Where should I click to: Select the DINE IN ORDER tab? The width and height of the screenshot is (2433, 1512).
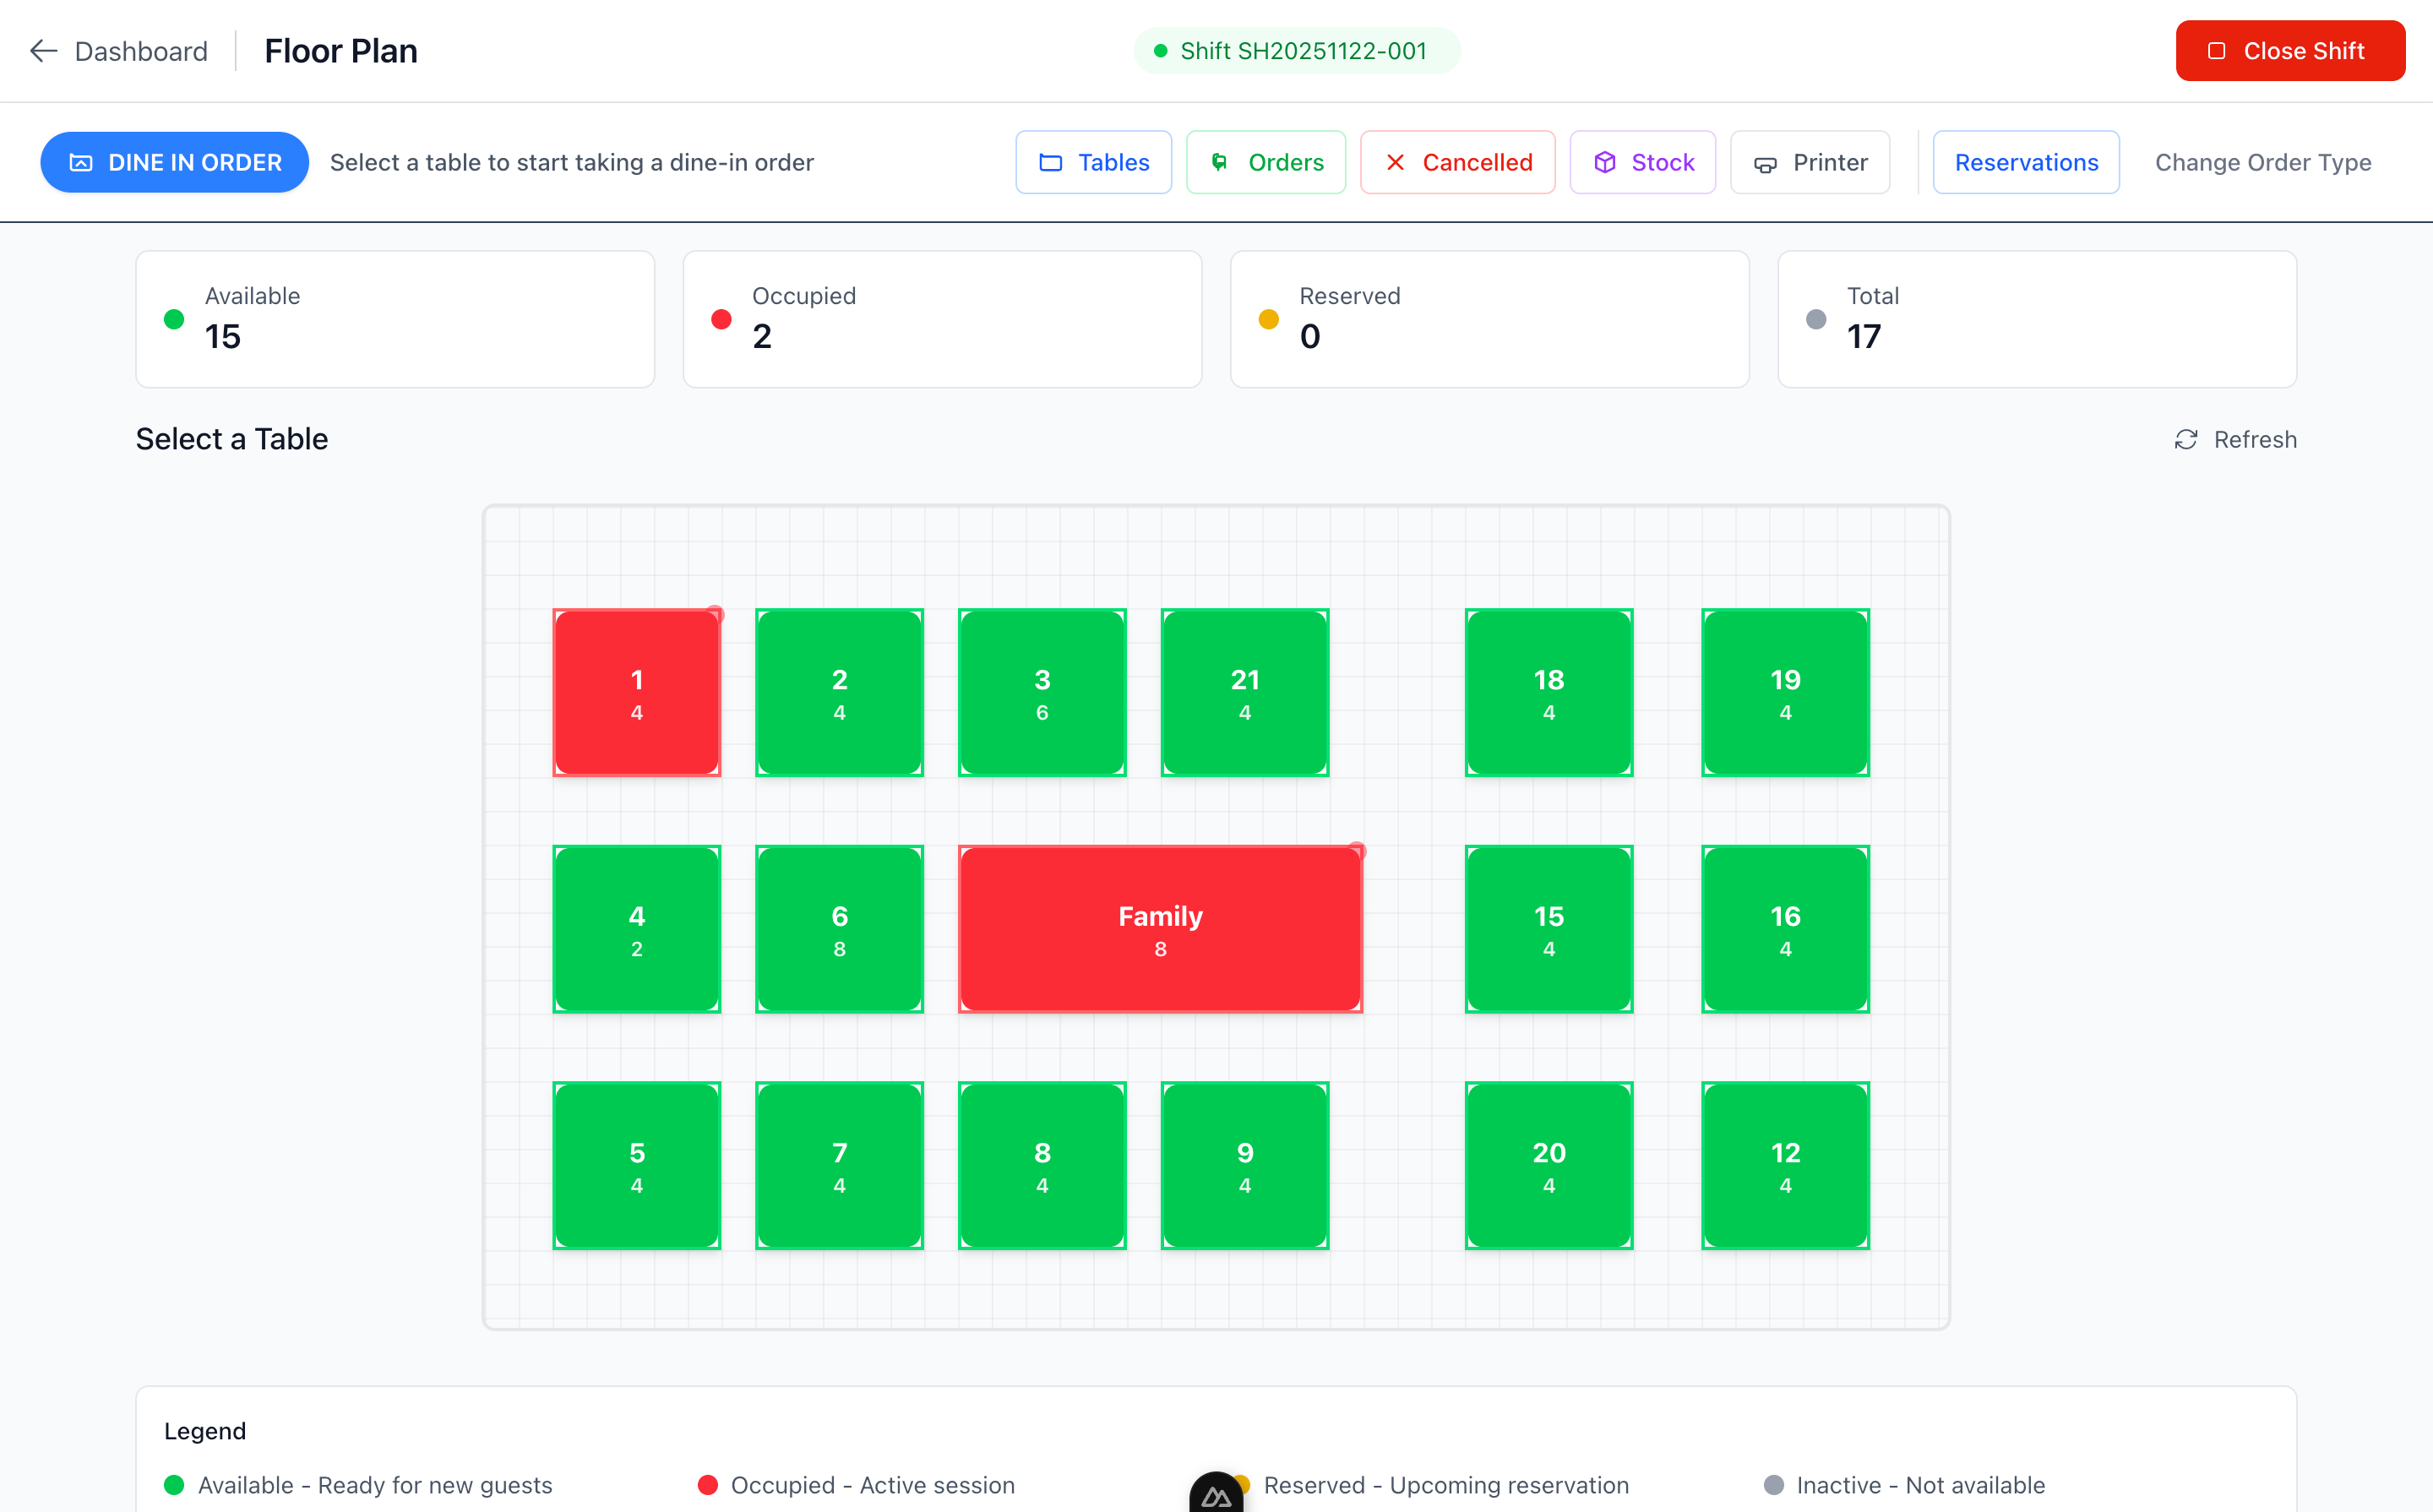coord(175,162)
